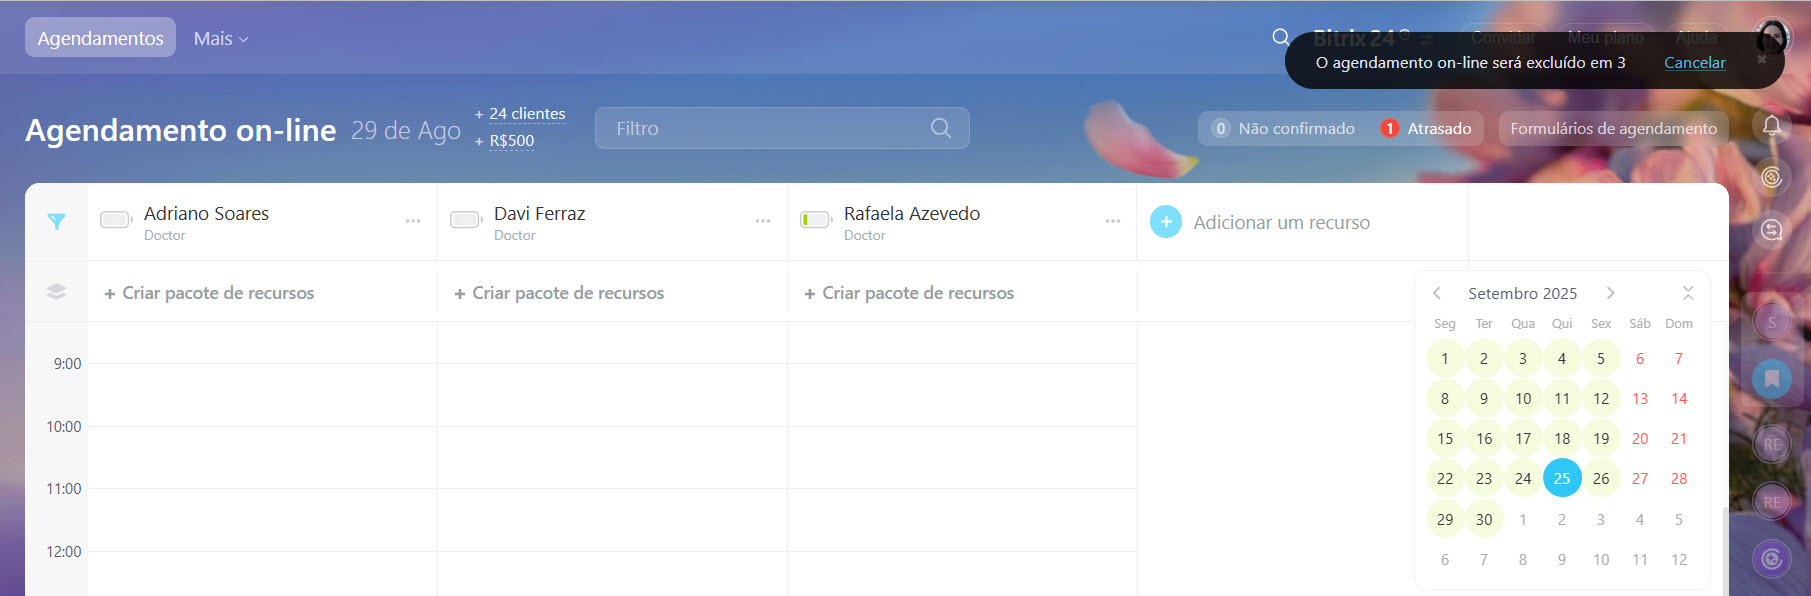Open the chat bubble icon in sidebar
Screen dimensions: 1811x596
(1771, 230)
